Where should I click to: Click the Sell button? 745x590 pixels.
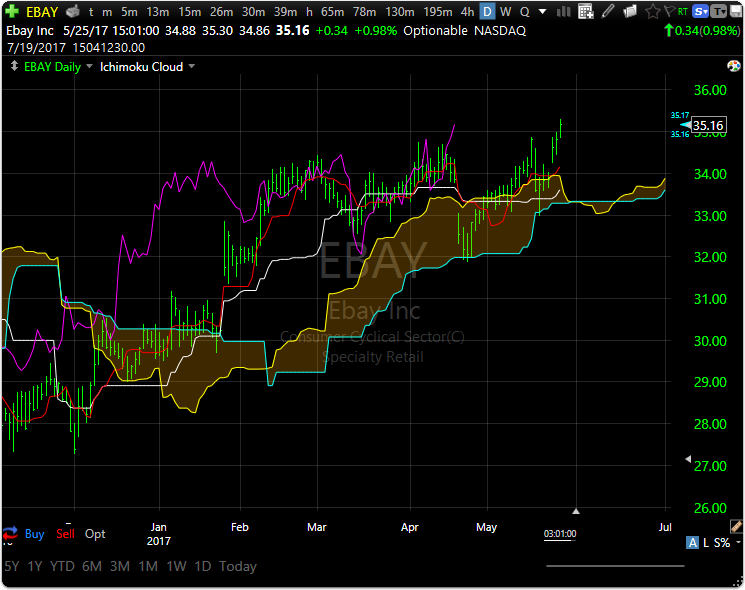[x=65, y=534]
